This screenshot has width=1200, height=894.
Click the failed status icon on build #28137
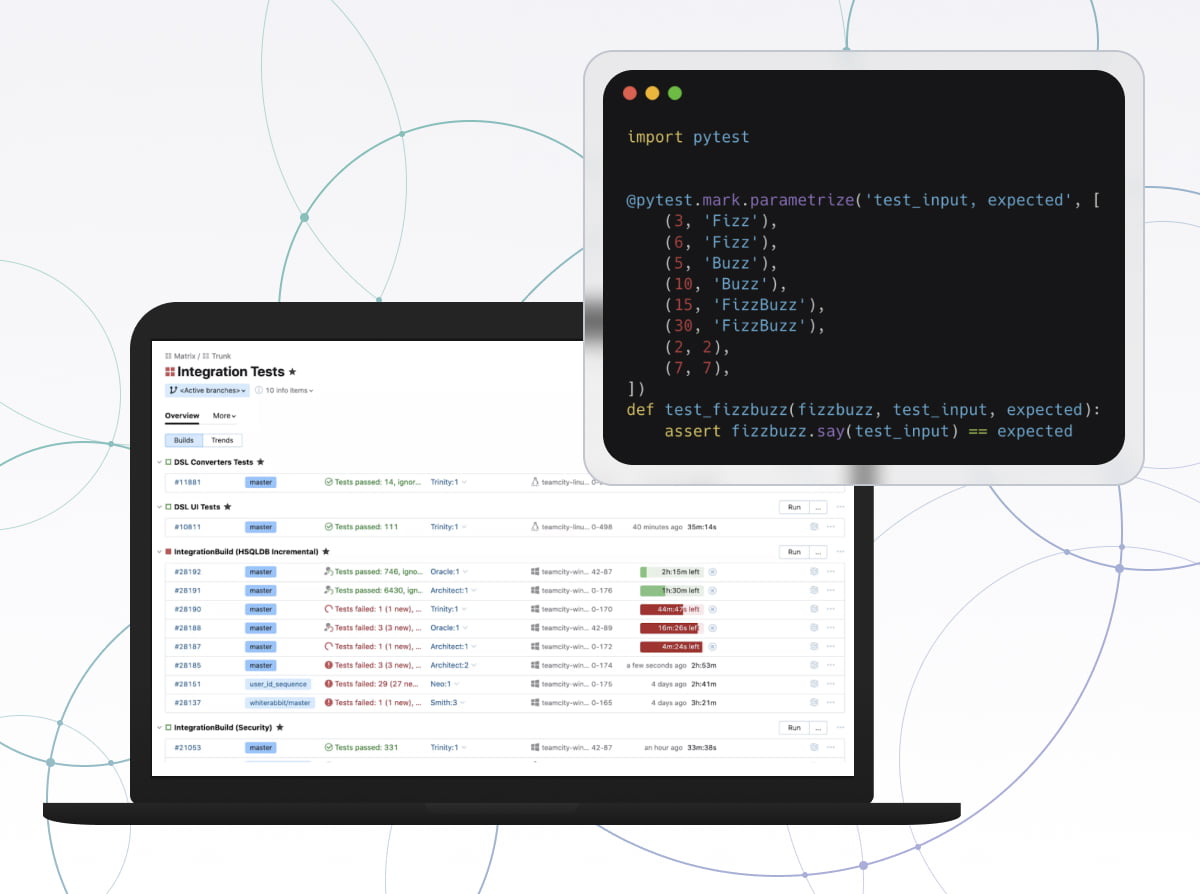coord(328,703)
